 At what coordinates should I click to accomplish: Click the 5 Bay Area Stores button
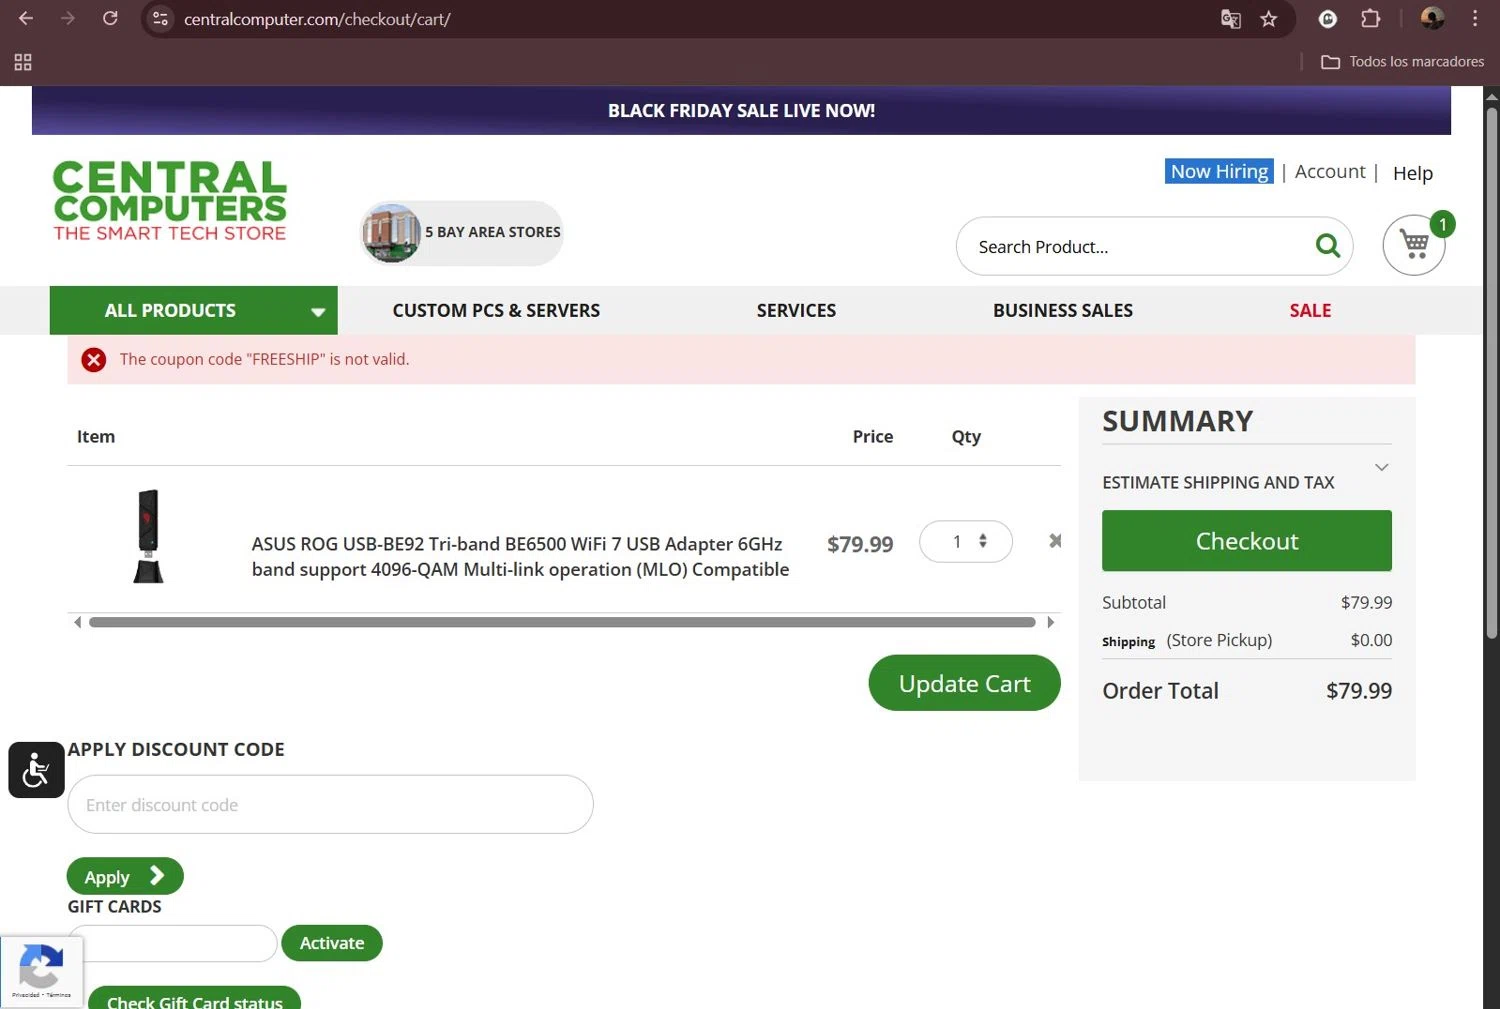point(462,233)
